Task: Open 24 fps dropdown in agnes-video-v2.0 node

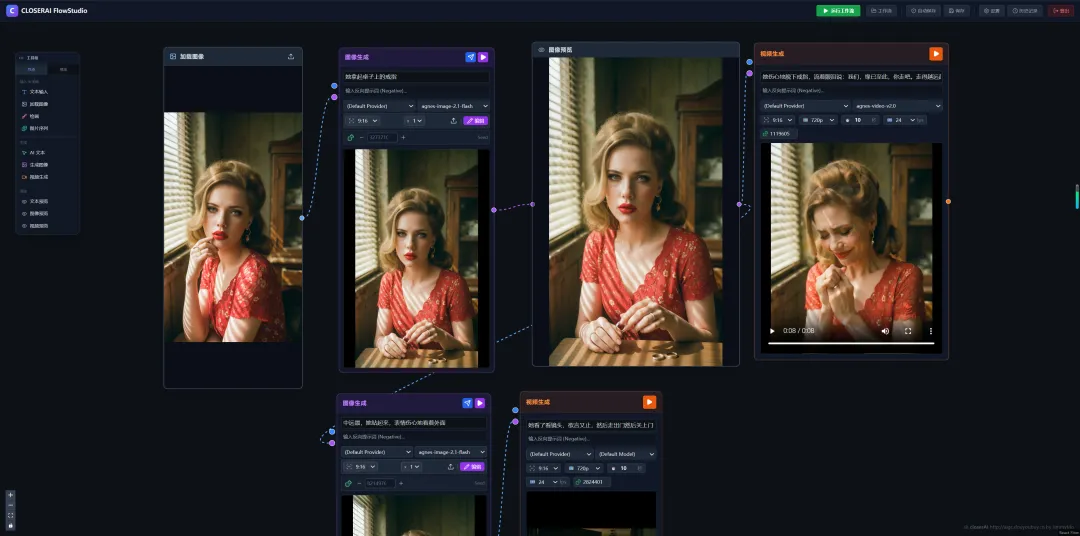Action: point(904,120)
